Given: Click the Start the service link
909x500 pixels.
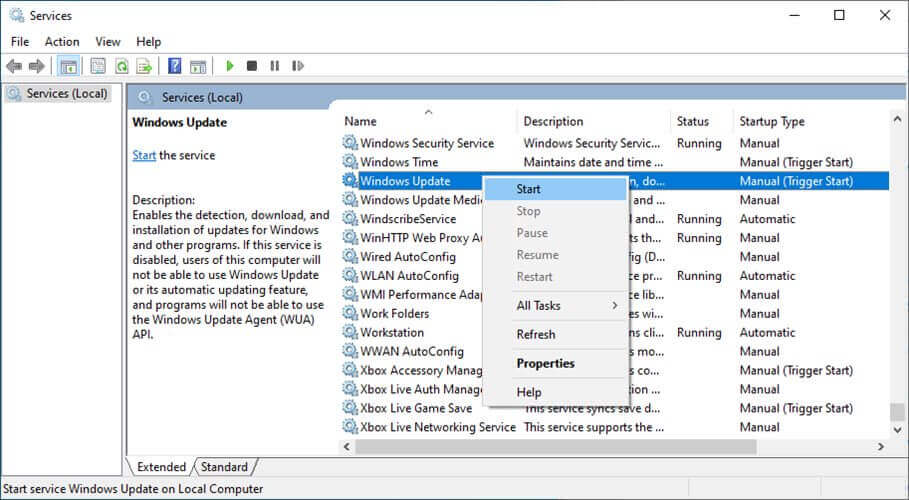Looking at the screenshot, I should (144, 155).
